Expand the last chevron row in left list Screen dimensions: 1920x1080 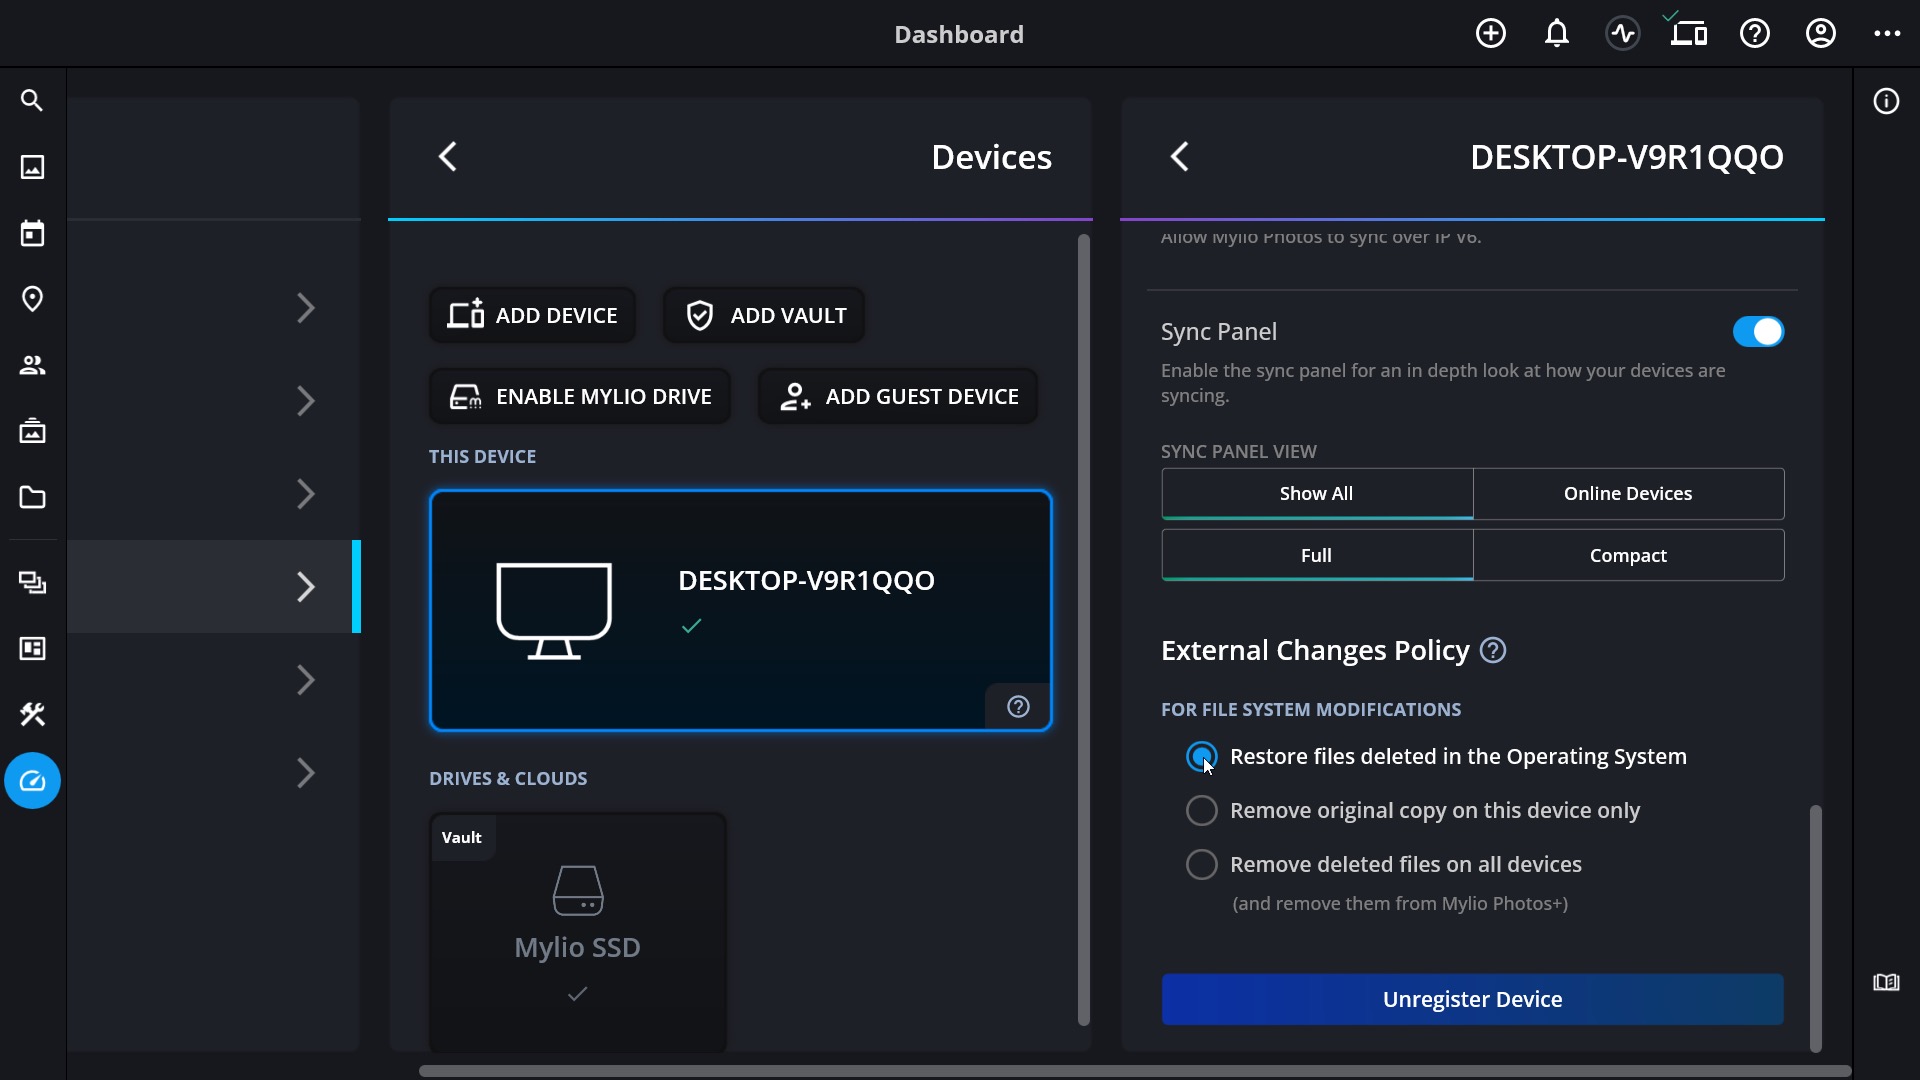(x=306, y=773)
